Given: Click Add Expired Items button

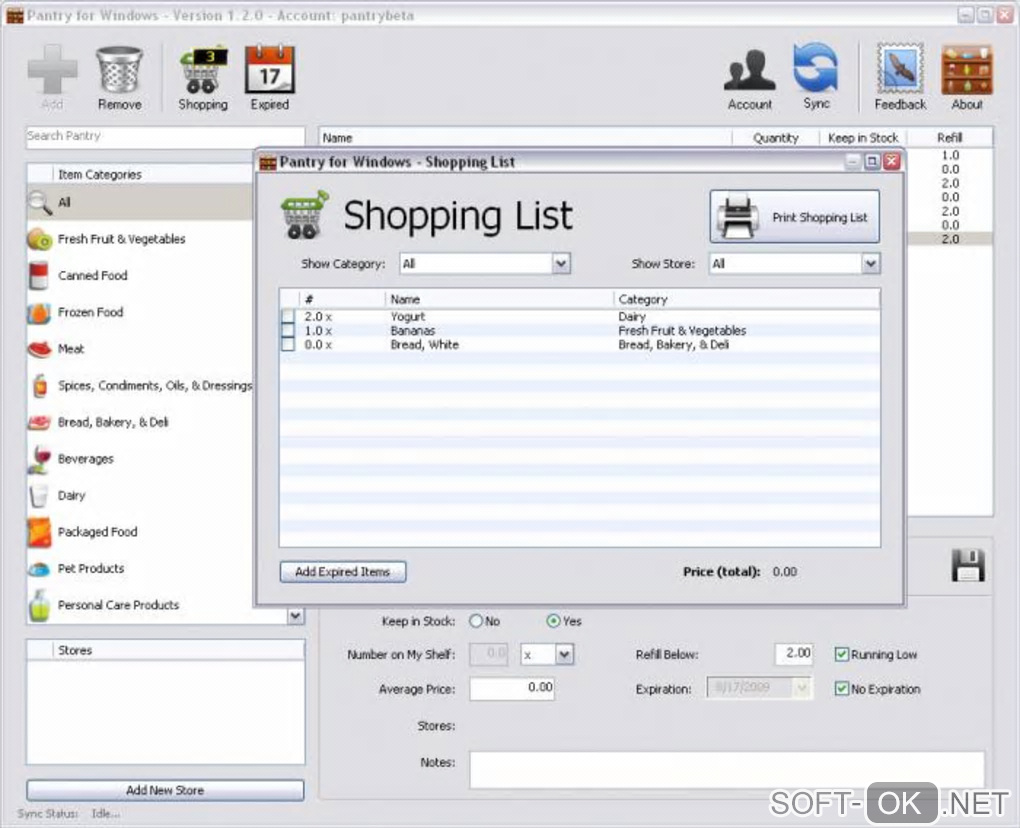Looking at the screenshot, I should tap(343, 572).
